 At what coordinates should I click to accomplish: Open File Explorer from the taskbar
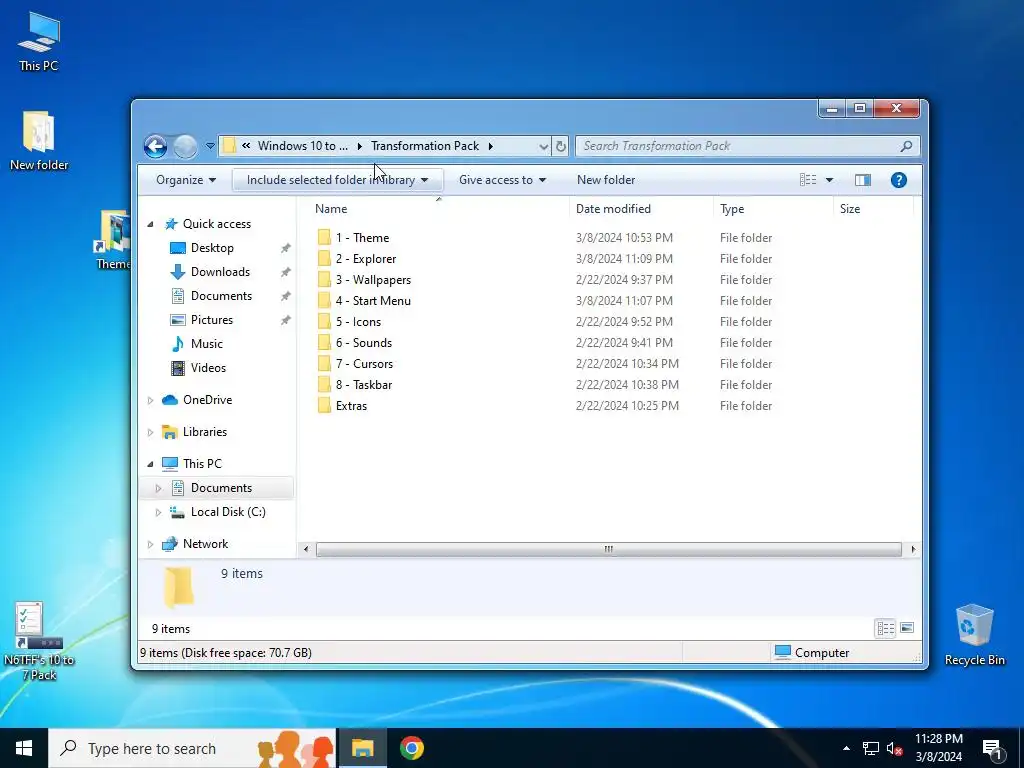362,748
